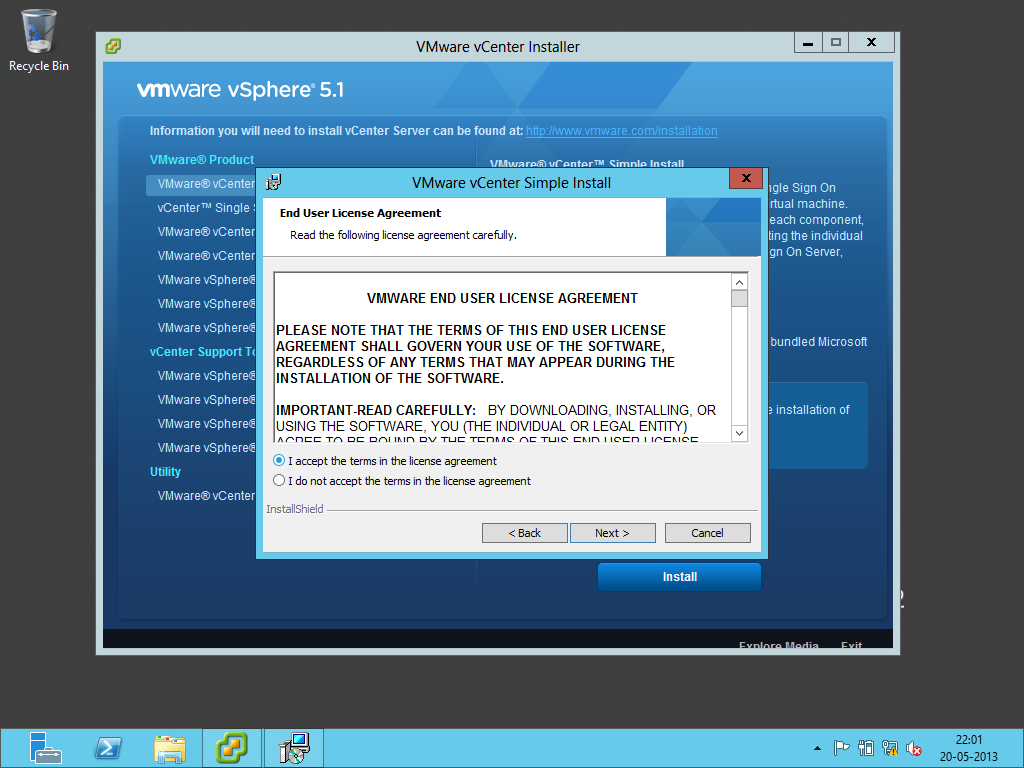The height and width of the screenshot is (768, 1024).
Task: Click the VMware END USER LICENSE AGREEMENT heading
Action: coord(502,298)
